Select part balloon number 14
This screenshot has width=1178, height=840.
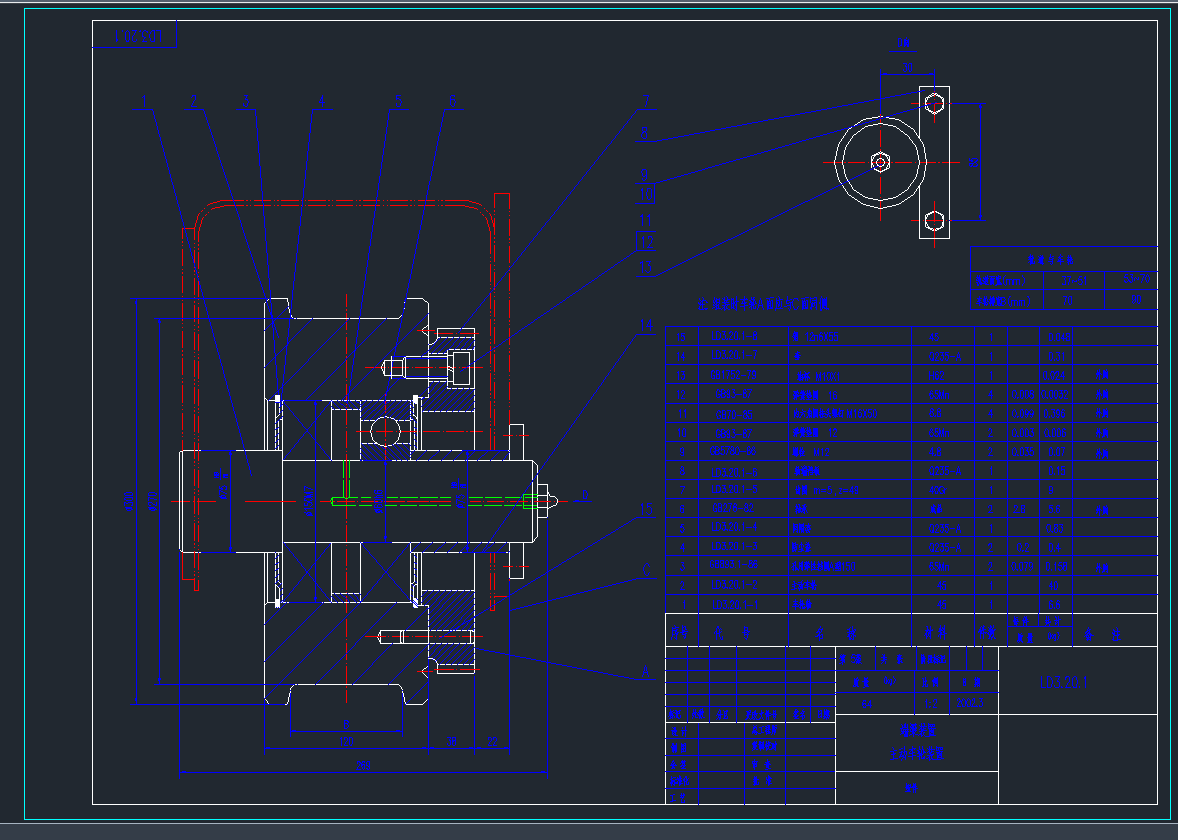pyautogui.click(x=646, y=327)
